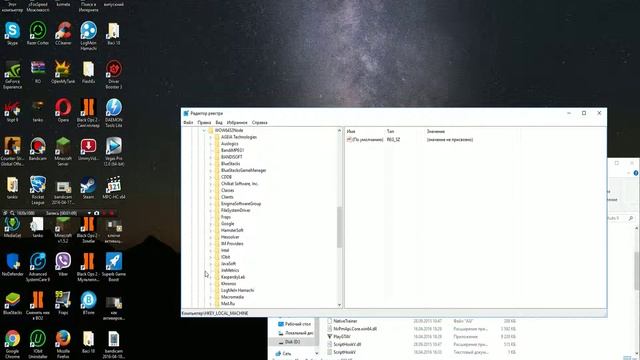Open the Bandicam overlay dropdown arrow
This screenshot has width=640, height=360.
89,213
